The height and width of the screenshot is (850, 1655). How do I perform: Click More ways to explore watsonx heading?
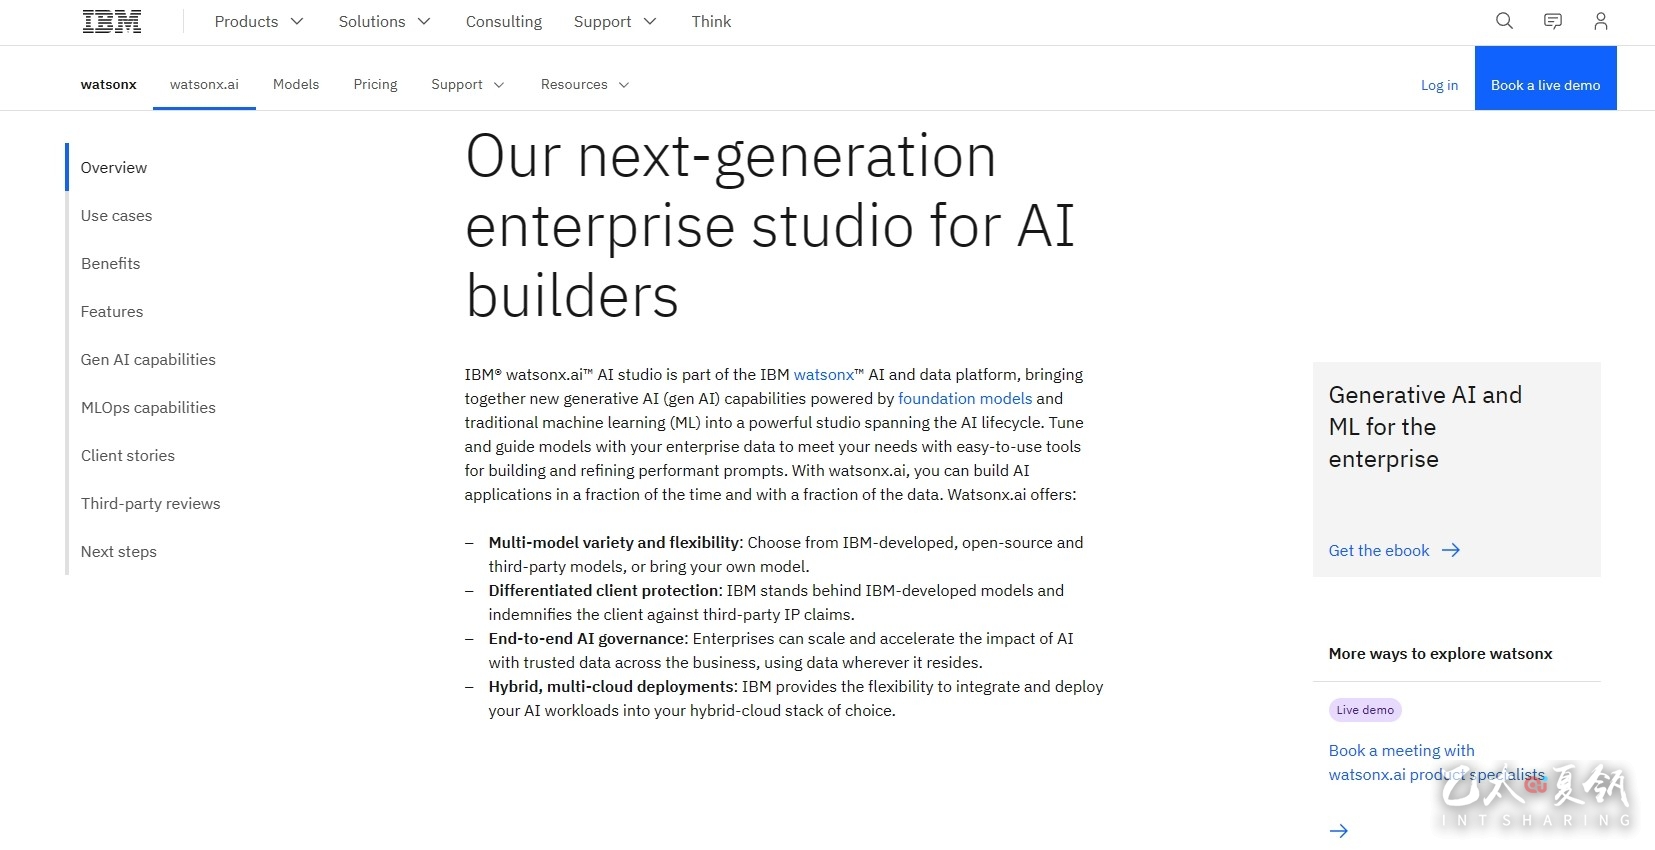pyautogui.click(x=1440, y=653)
